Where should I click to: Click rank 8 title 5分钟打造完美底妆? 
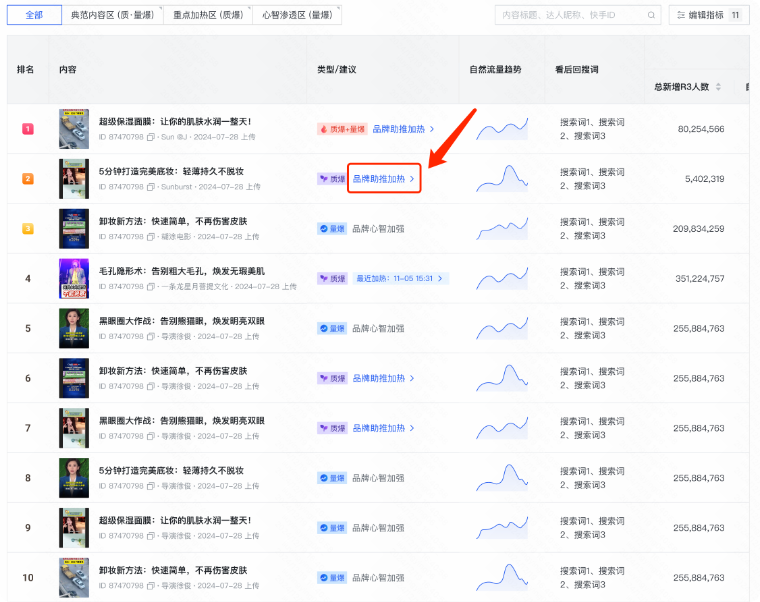coord(171,471)
